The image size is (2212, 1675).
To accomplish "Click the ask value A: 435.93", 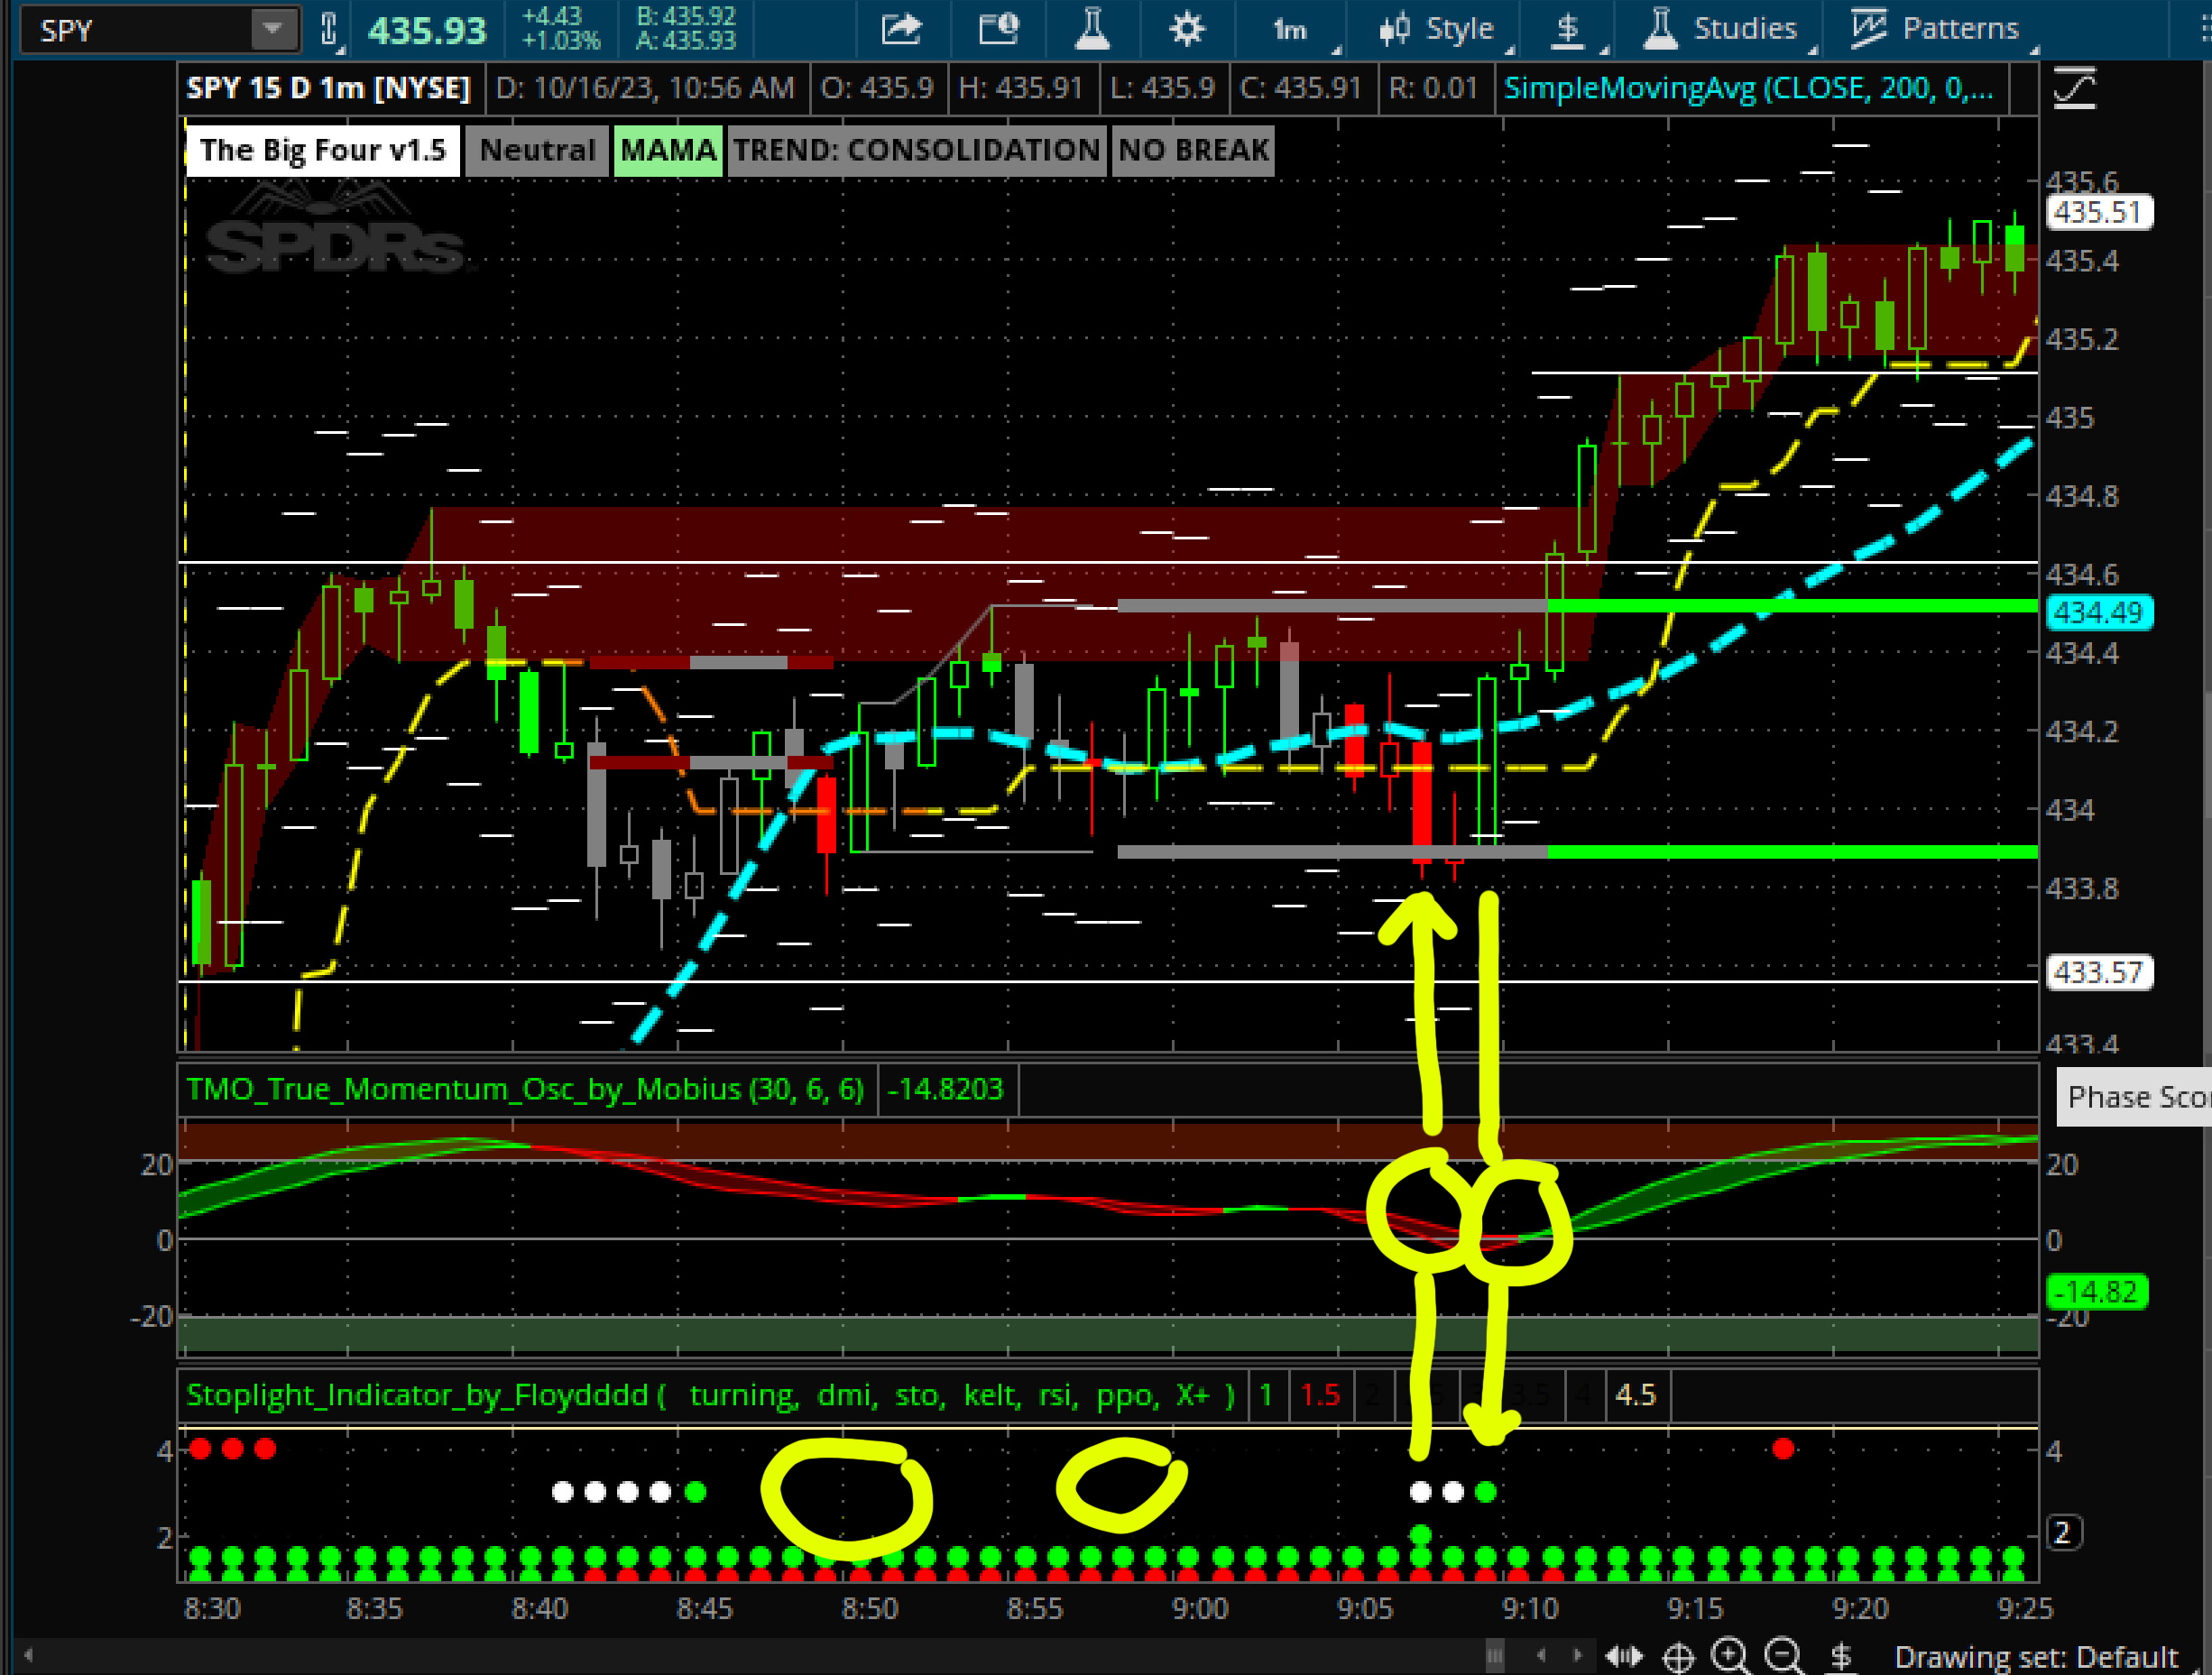I will [686, 40].
